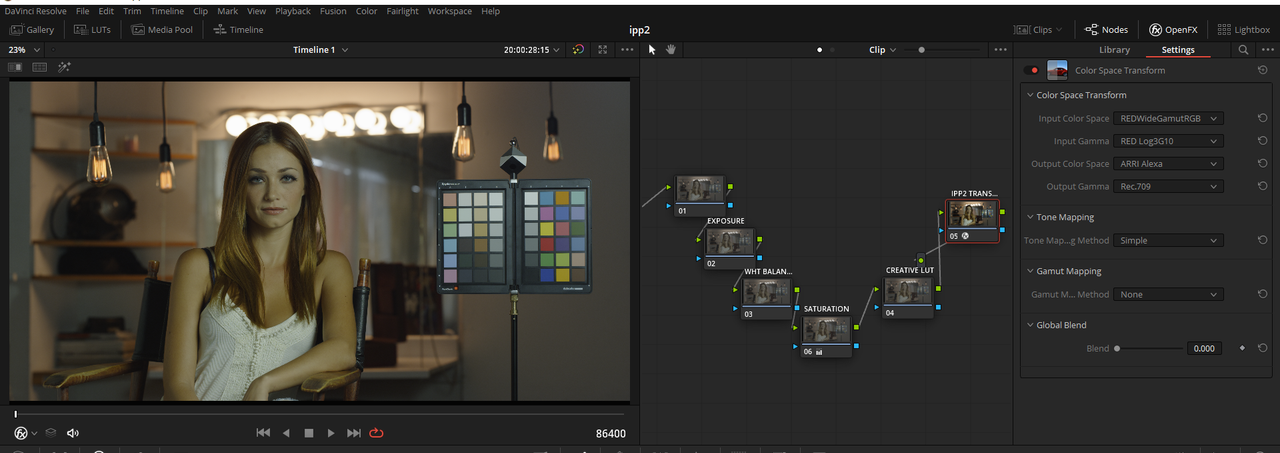Open the viewer zoom 23% dropdown
Screen dimensions: 1280x453
[x=25, y=49]
